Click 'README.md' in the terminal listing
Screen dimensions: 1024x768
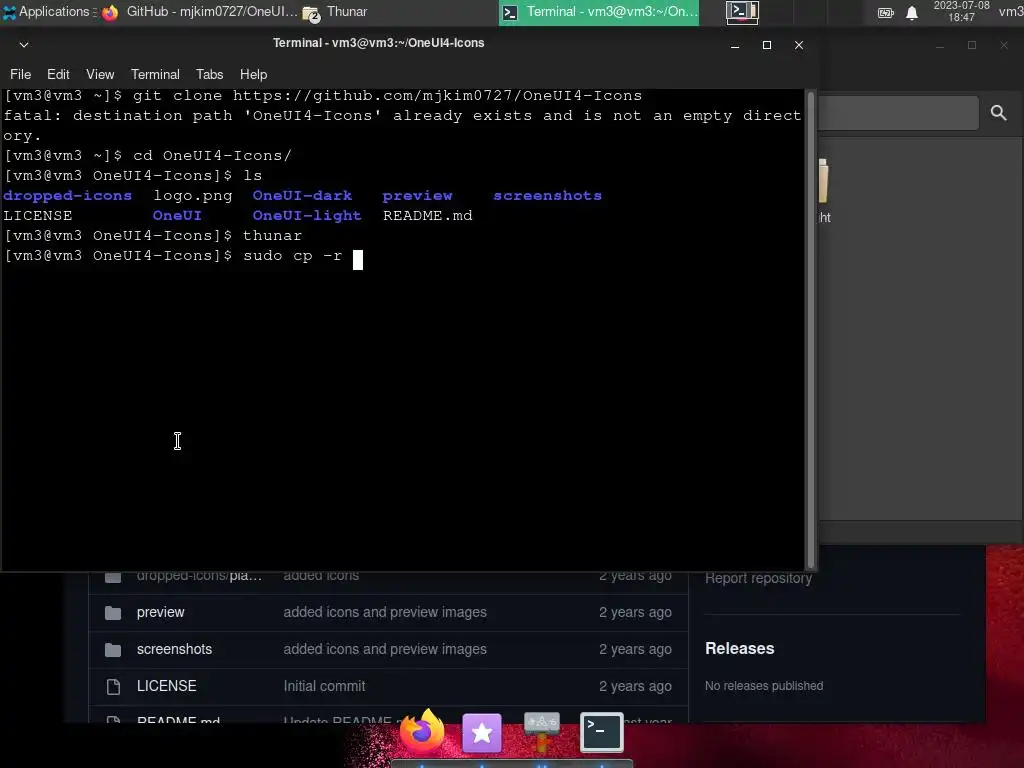coord(427,216)
